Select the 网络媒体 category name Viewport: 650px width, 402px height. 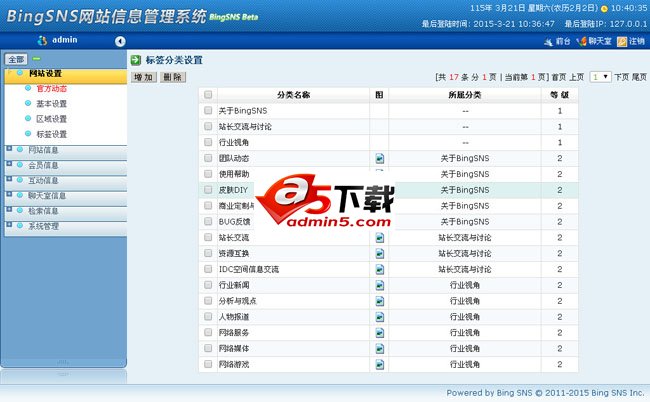[x=234, y=349]
